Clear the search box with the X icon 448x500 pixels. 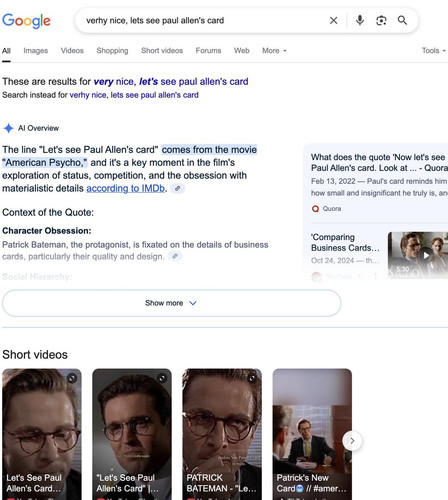333,21
